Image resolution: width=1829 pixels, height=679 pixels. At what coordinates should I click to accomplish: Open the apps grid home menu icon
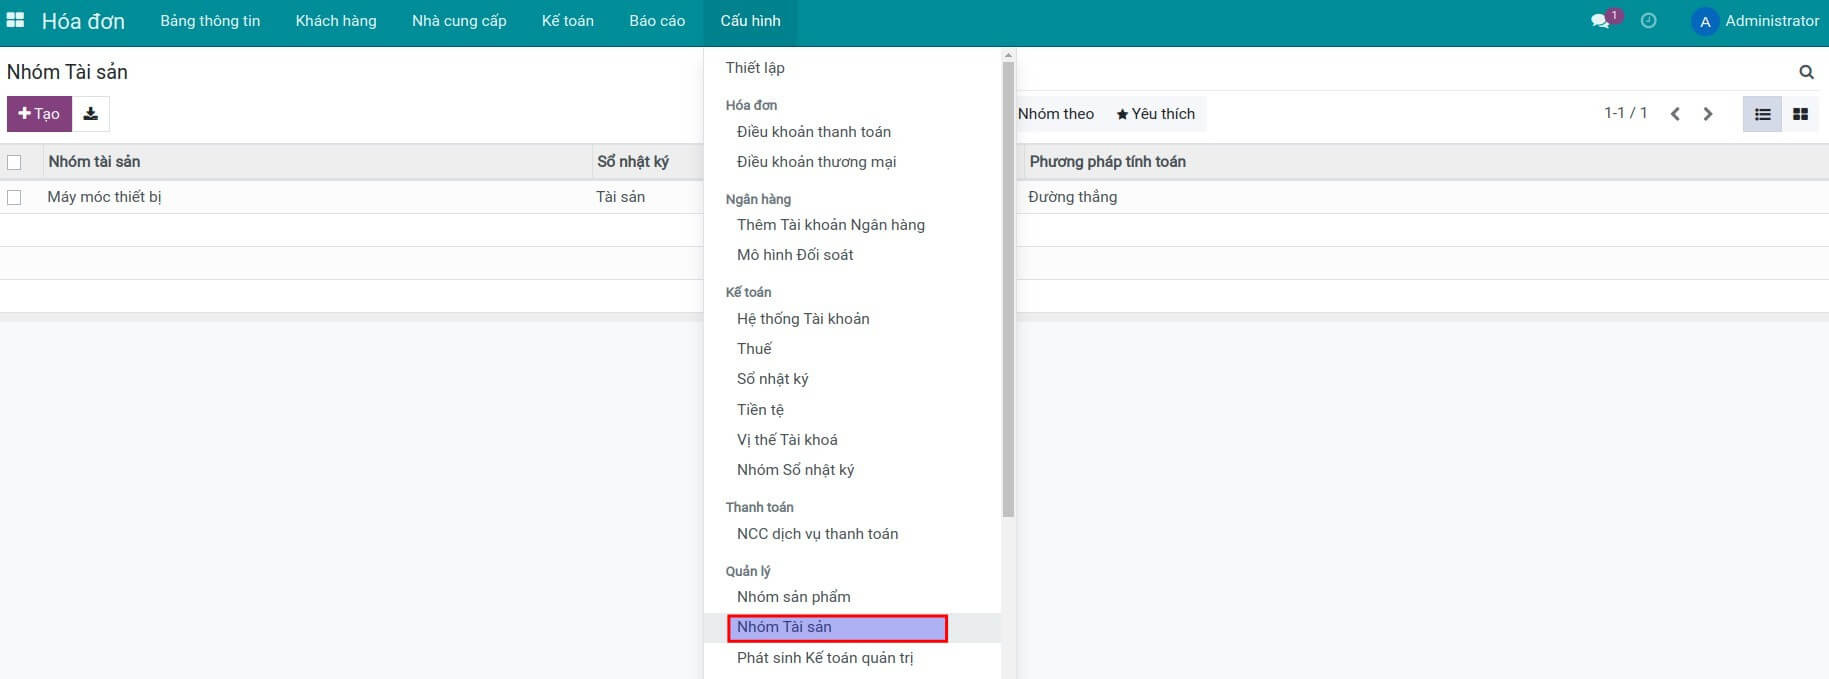[x=15, y=20]
